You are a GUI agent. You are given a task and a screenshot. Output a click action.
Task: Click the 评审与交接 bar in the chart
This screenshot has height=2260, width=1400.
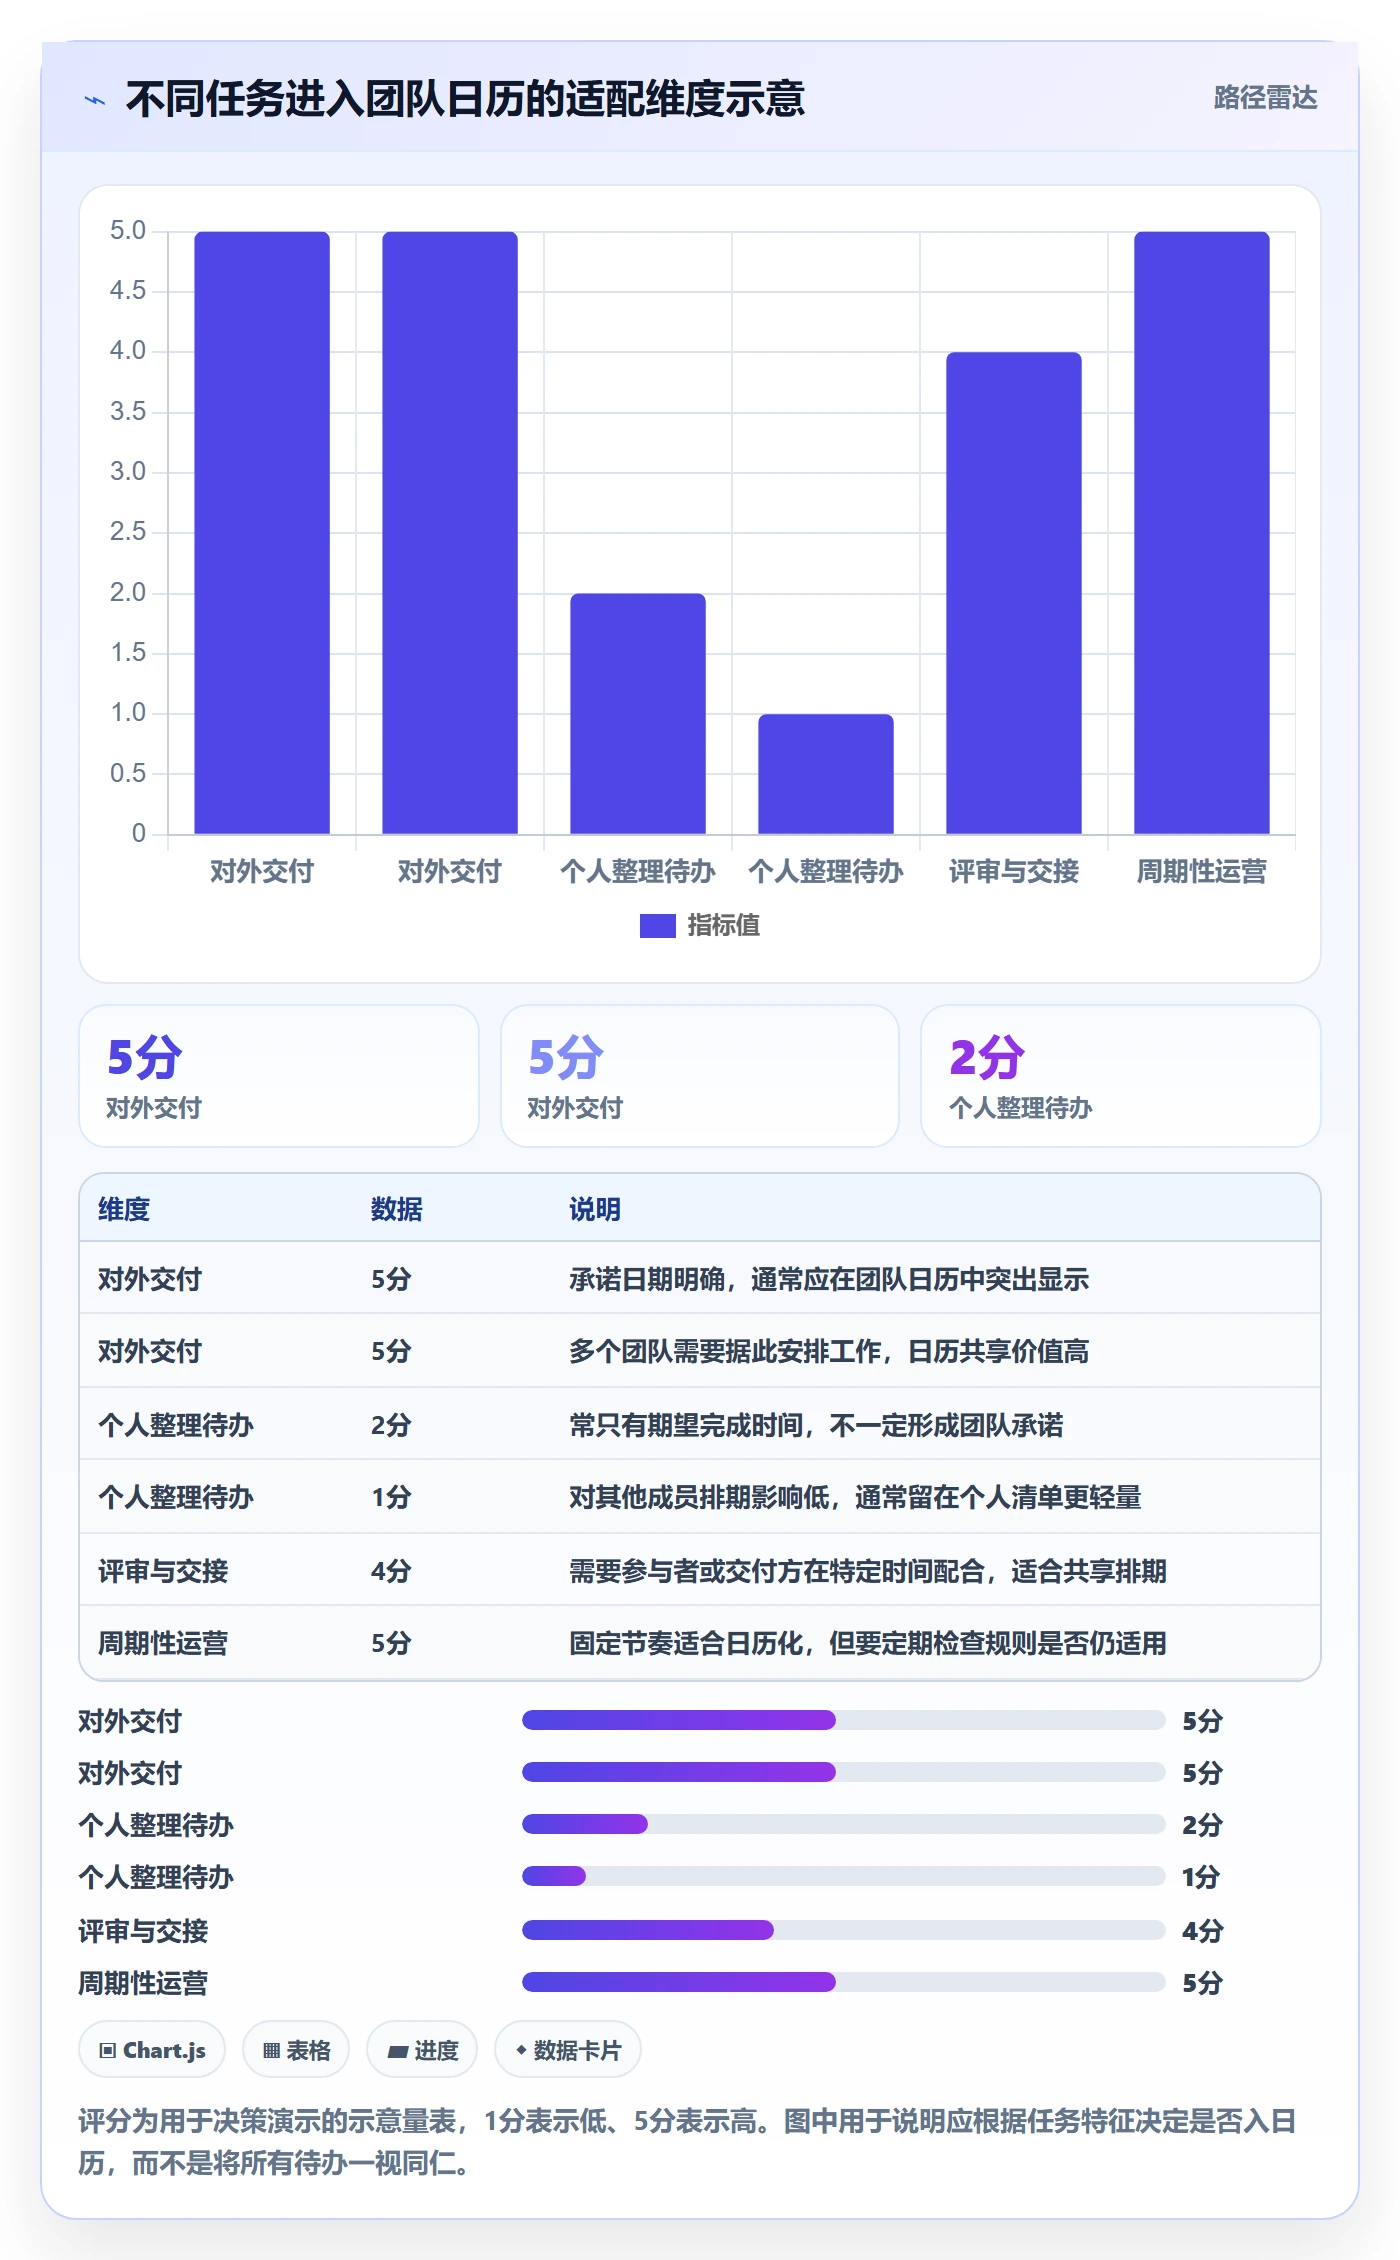(1013, 593)
